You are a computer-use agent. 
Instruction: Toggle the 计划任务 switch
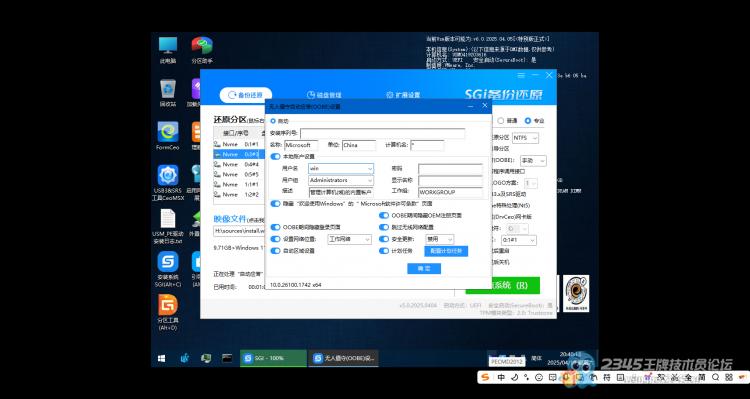click(384, 251)
